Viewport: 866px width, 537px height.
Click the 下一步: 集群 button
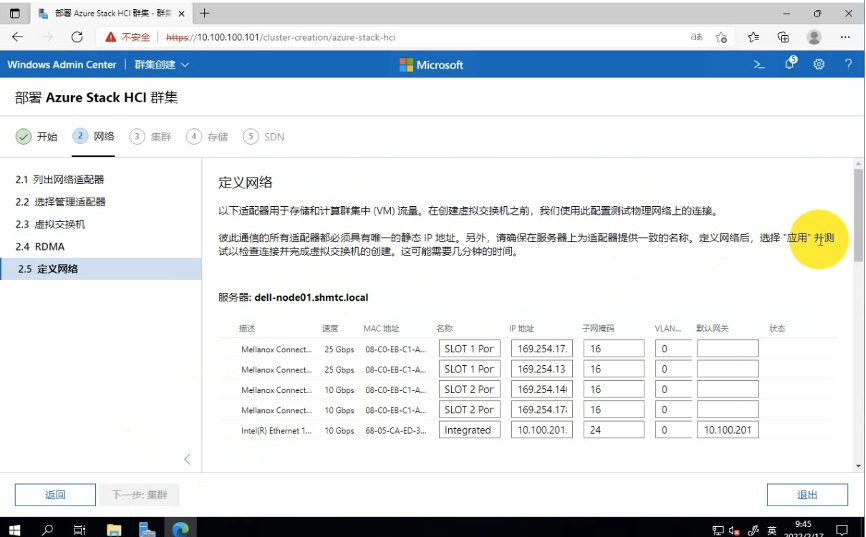pos(139,494)
